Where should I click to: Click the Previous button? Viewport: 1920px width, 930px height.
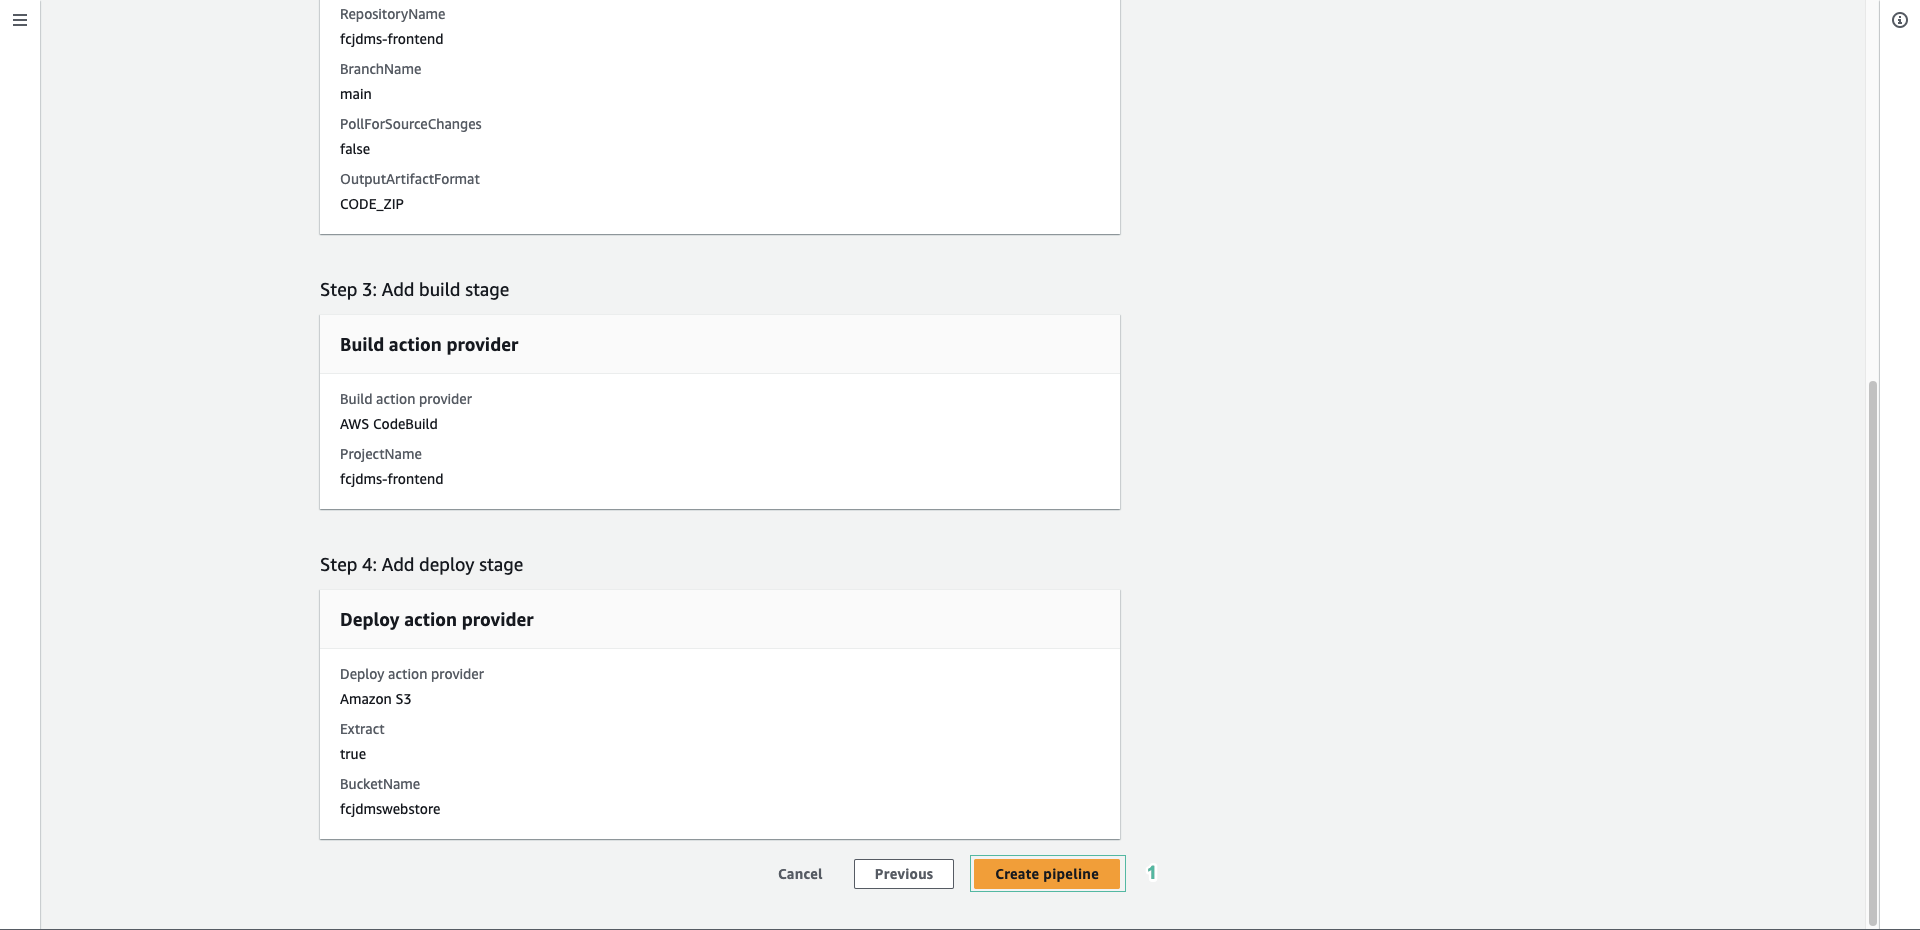pyautogui.click(x=904, y=874)
